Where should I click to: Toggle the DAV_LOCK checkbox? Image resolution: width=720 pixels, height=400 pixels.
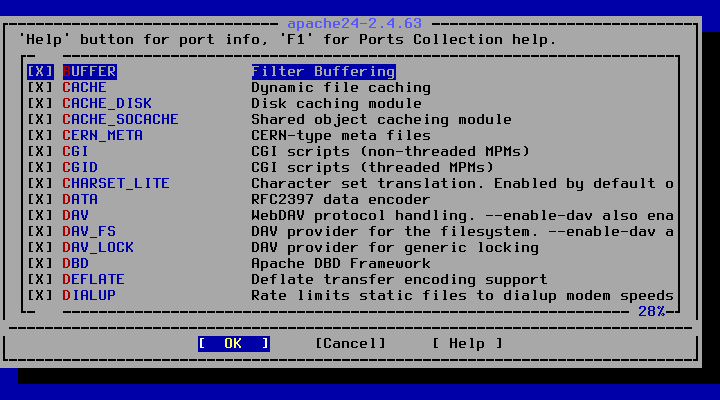(40, 248)
